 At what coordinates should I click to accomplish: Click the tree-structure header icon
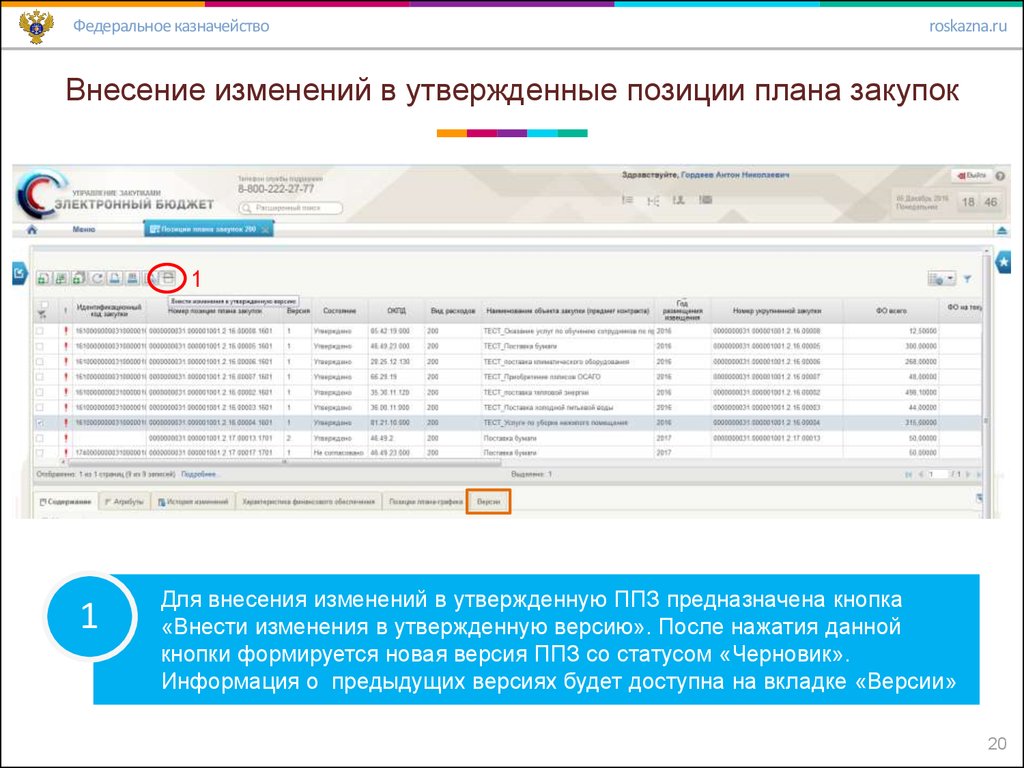pyautogui.click(x=653, y=200)
